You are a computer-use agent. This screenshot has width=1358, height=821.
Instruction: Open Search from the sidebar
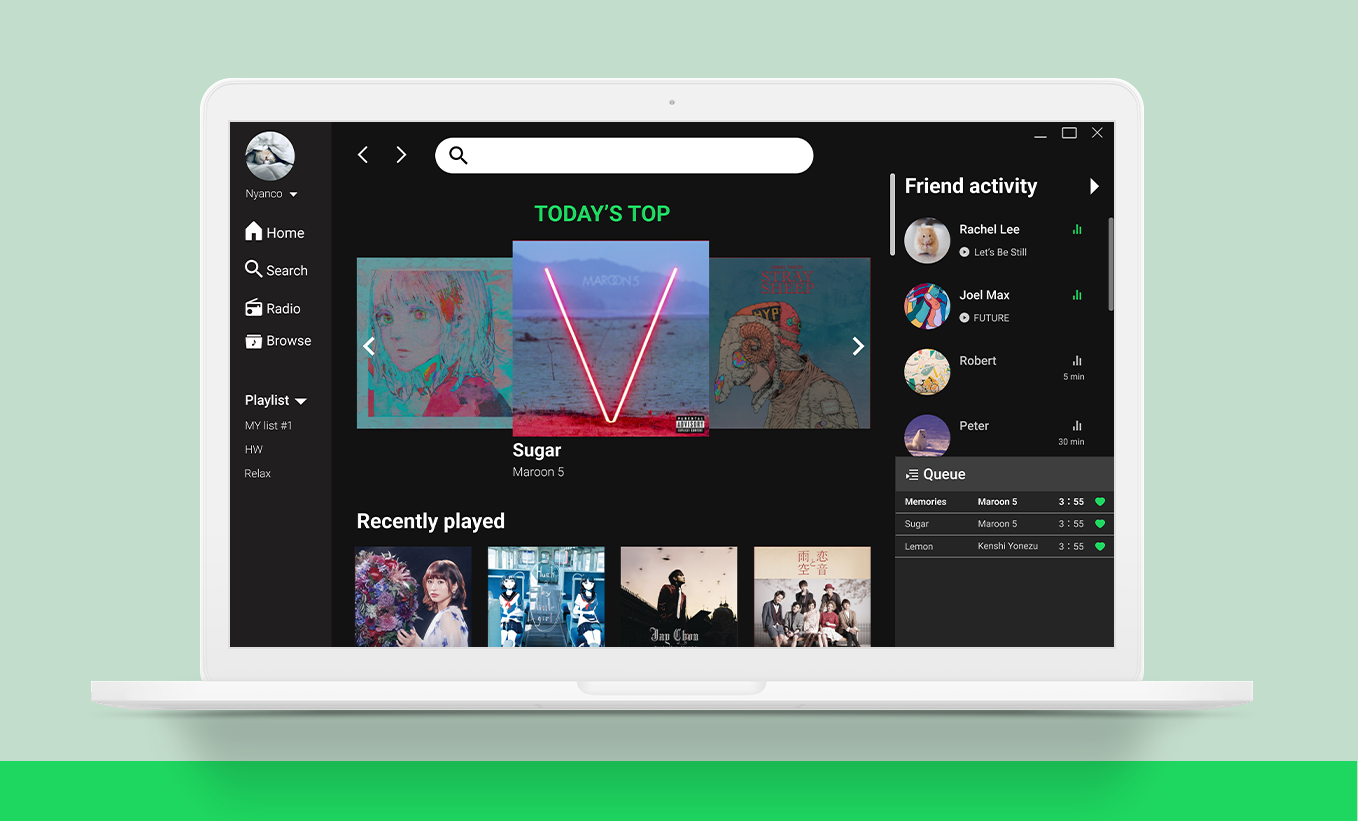click(276, 270)
